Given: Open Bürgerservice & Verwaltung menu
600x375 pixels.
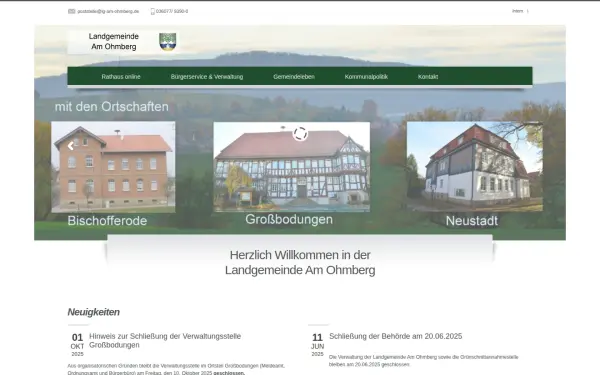Looking at the screenshot, I should pos(207,77).
